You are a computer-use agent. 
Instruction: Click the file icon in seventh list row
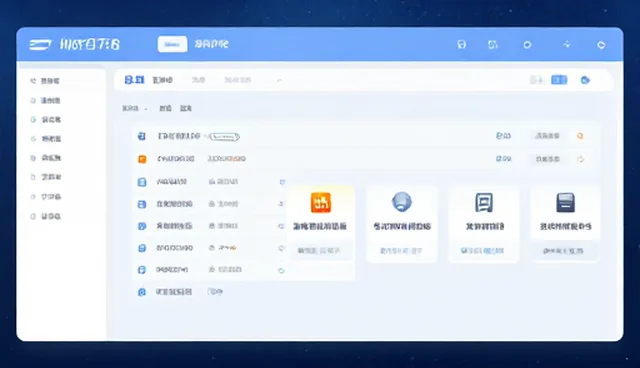pyautogui.click(x=142, y=270)
